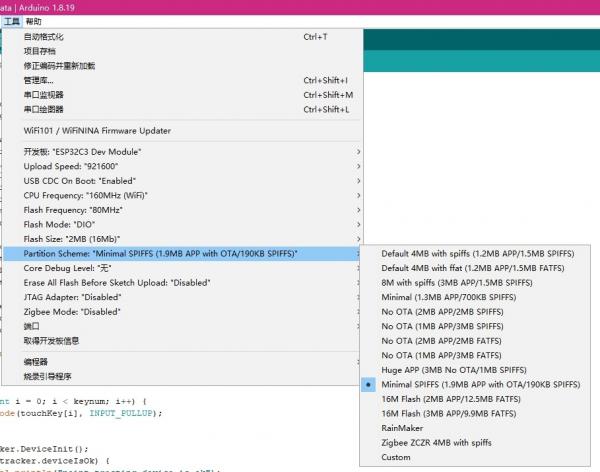Expand JTAG Adapter Disabled submenu

[x=182, y=297]
